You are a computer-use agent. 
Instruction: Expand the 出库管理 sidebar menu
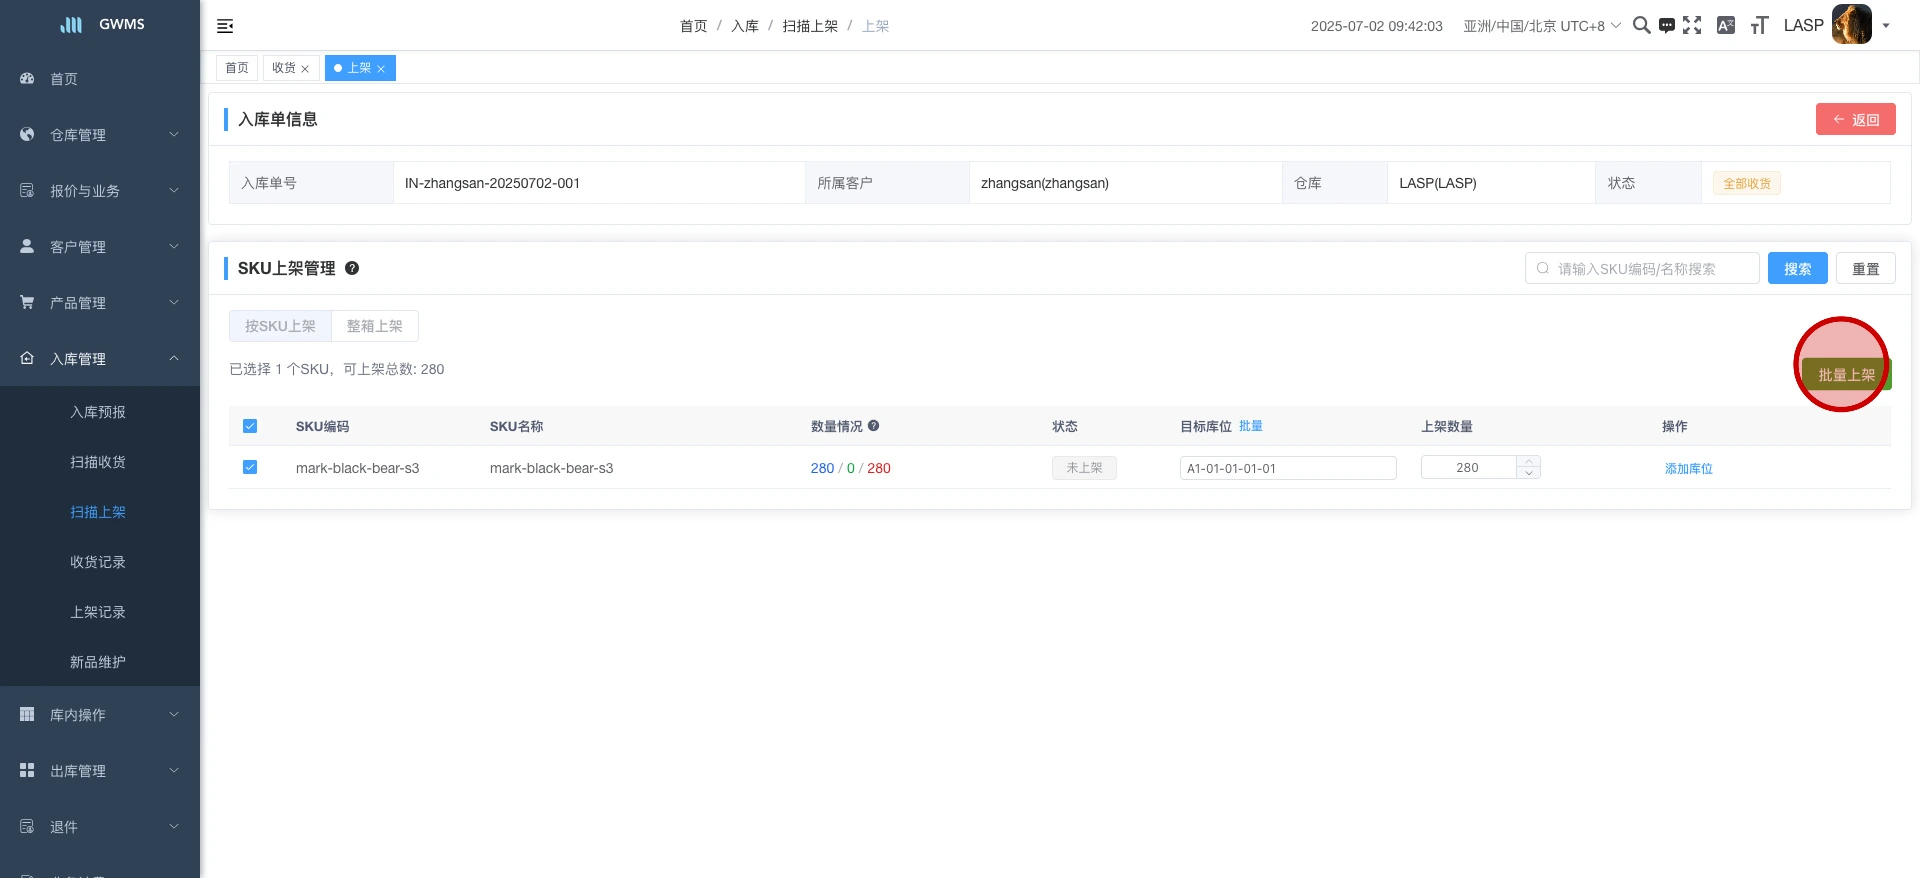click(x=100, y=771)
